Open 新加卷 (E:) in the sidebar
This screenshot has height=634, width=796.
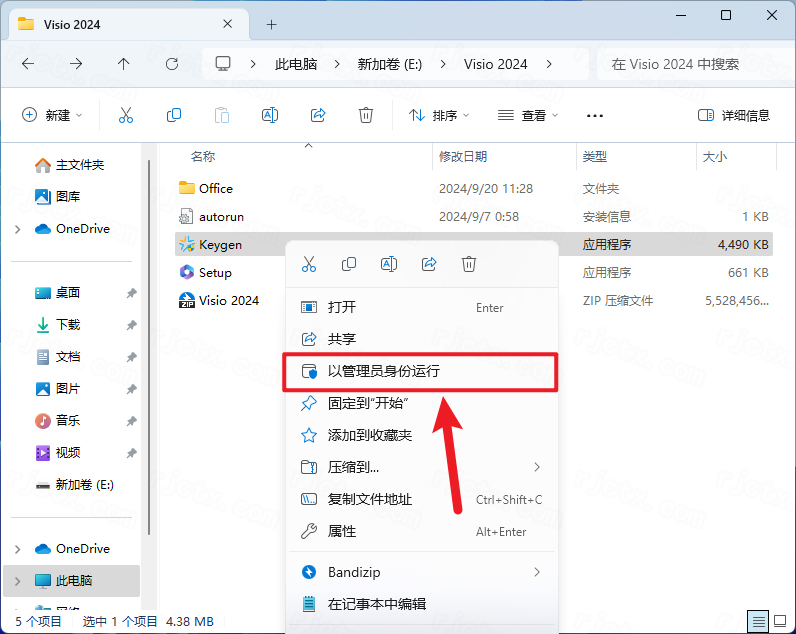pos(73,485)
